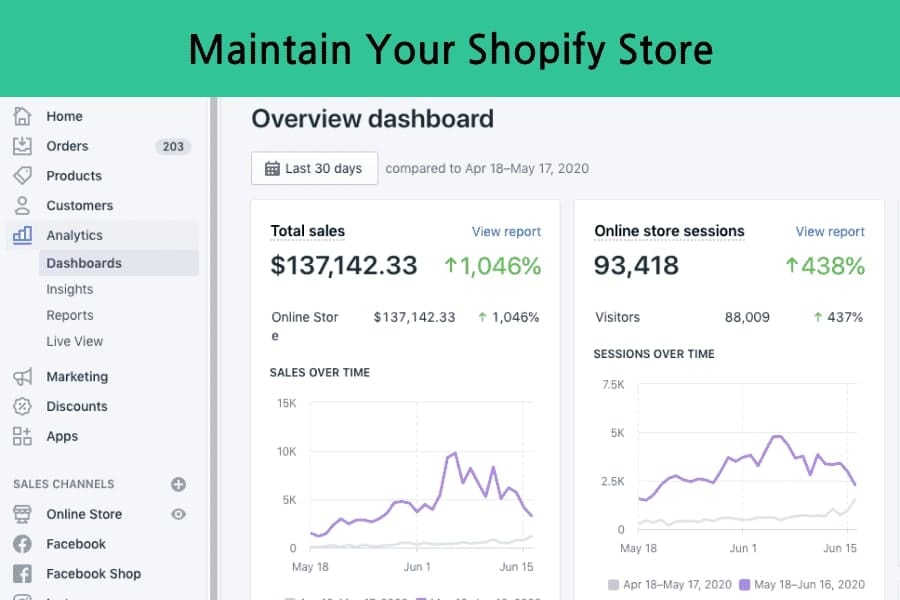Screen dimensions: 900x600
Task: Click the Apps grid icon
Action: coord(22,436)
